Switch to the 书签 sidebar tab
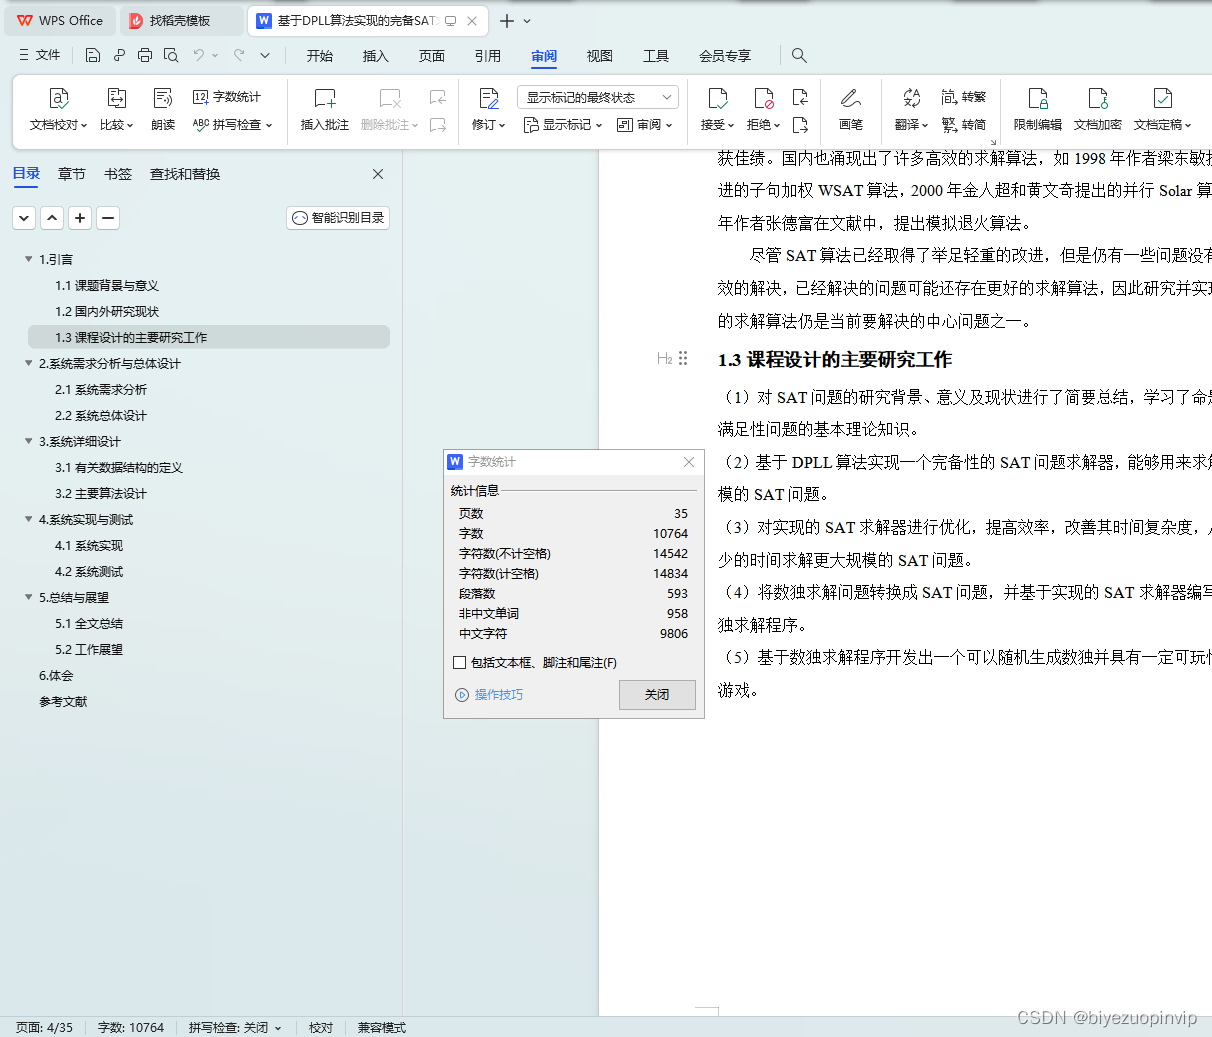1212x1037 pixels. 117,173
